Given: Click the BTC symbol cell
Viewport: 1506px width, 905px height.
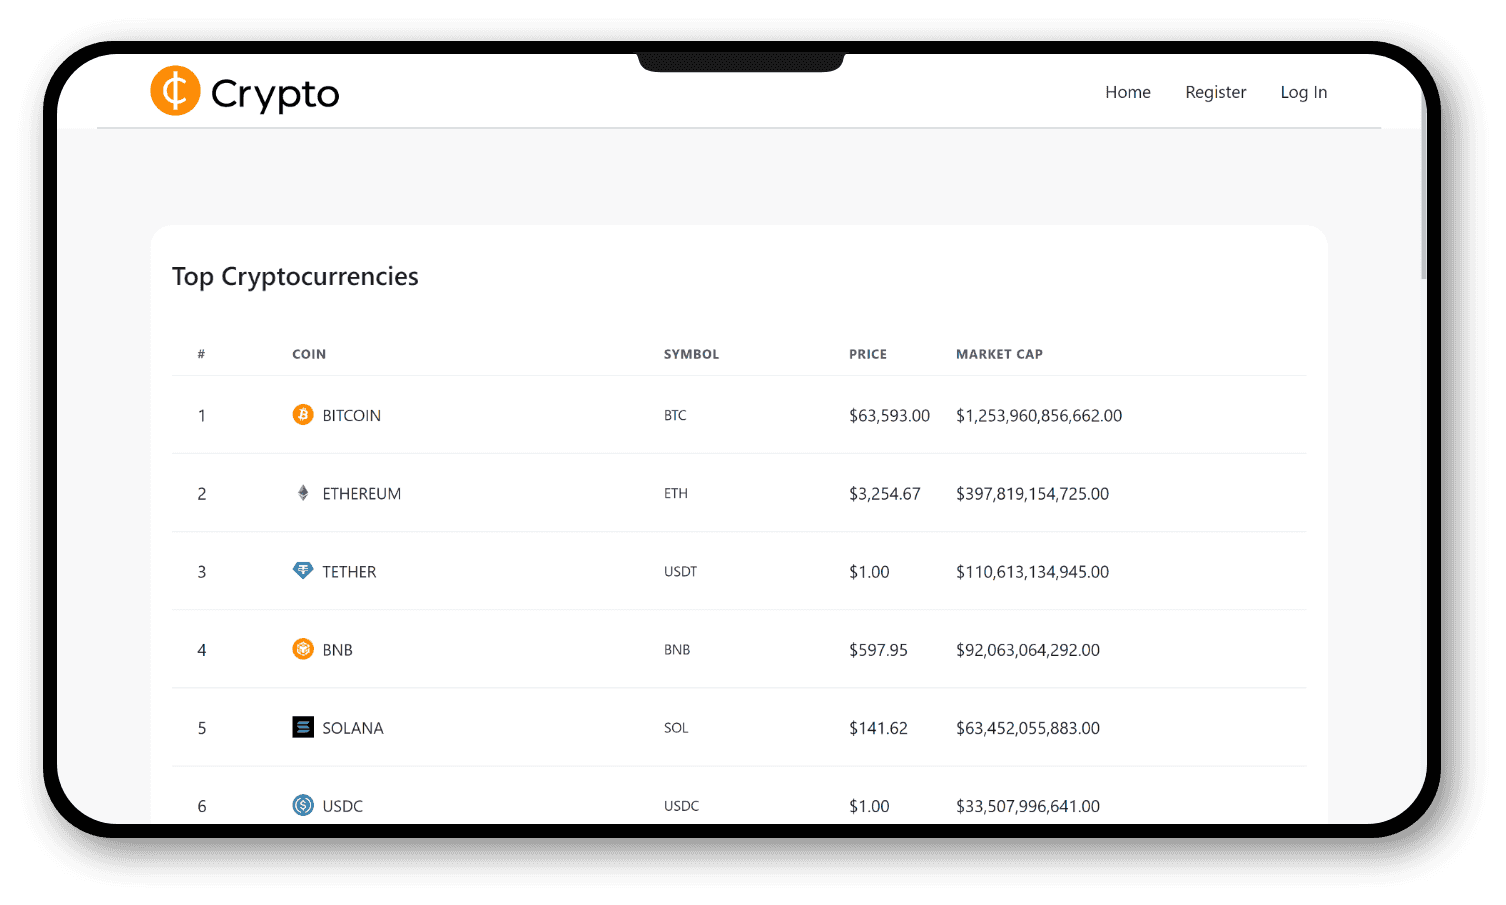Looking at the screenshot, I should [675, 415].
